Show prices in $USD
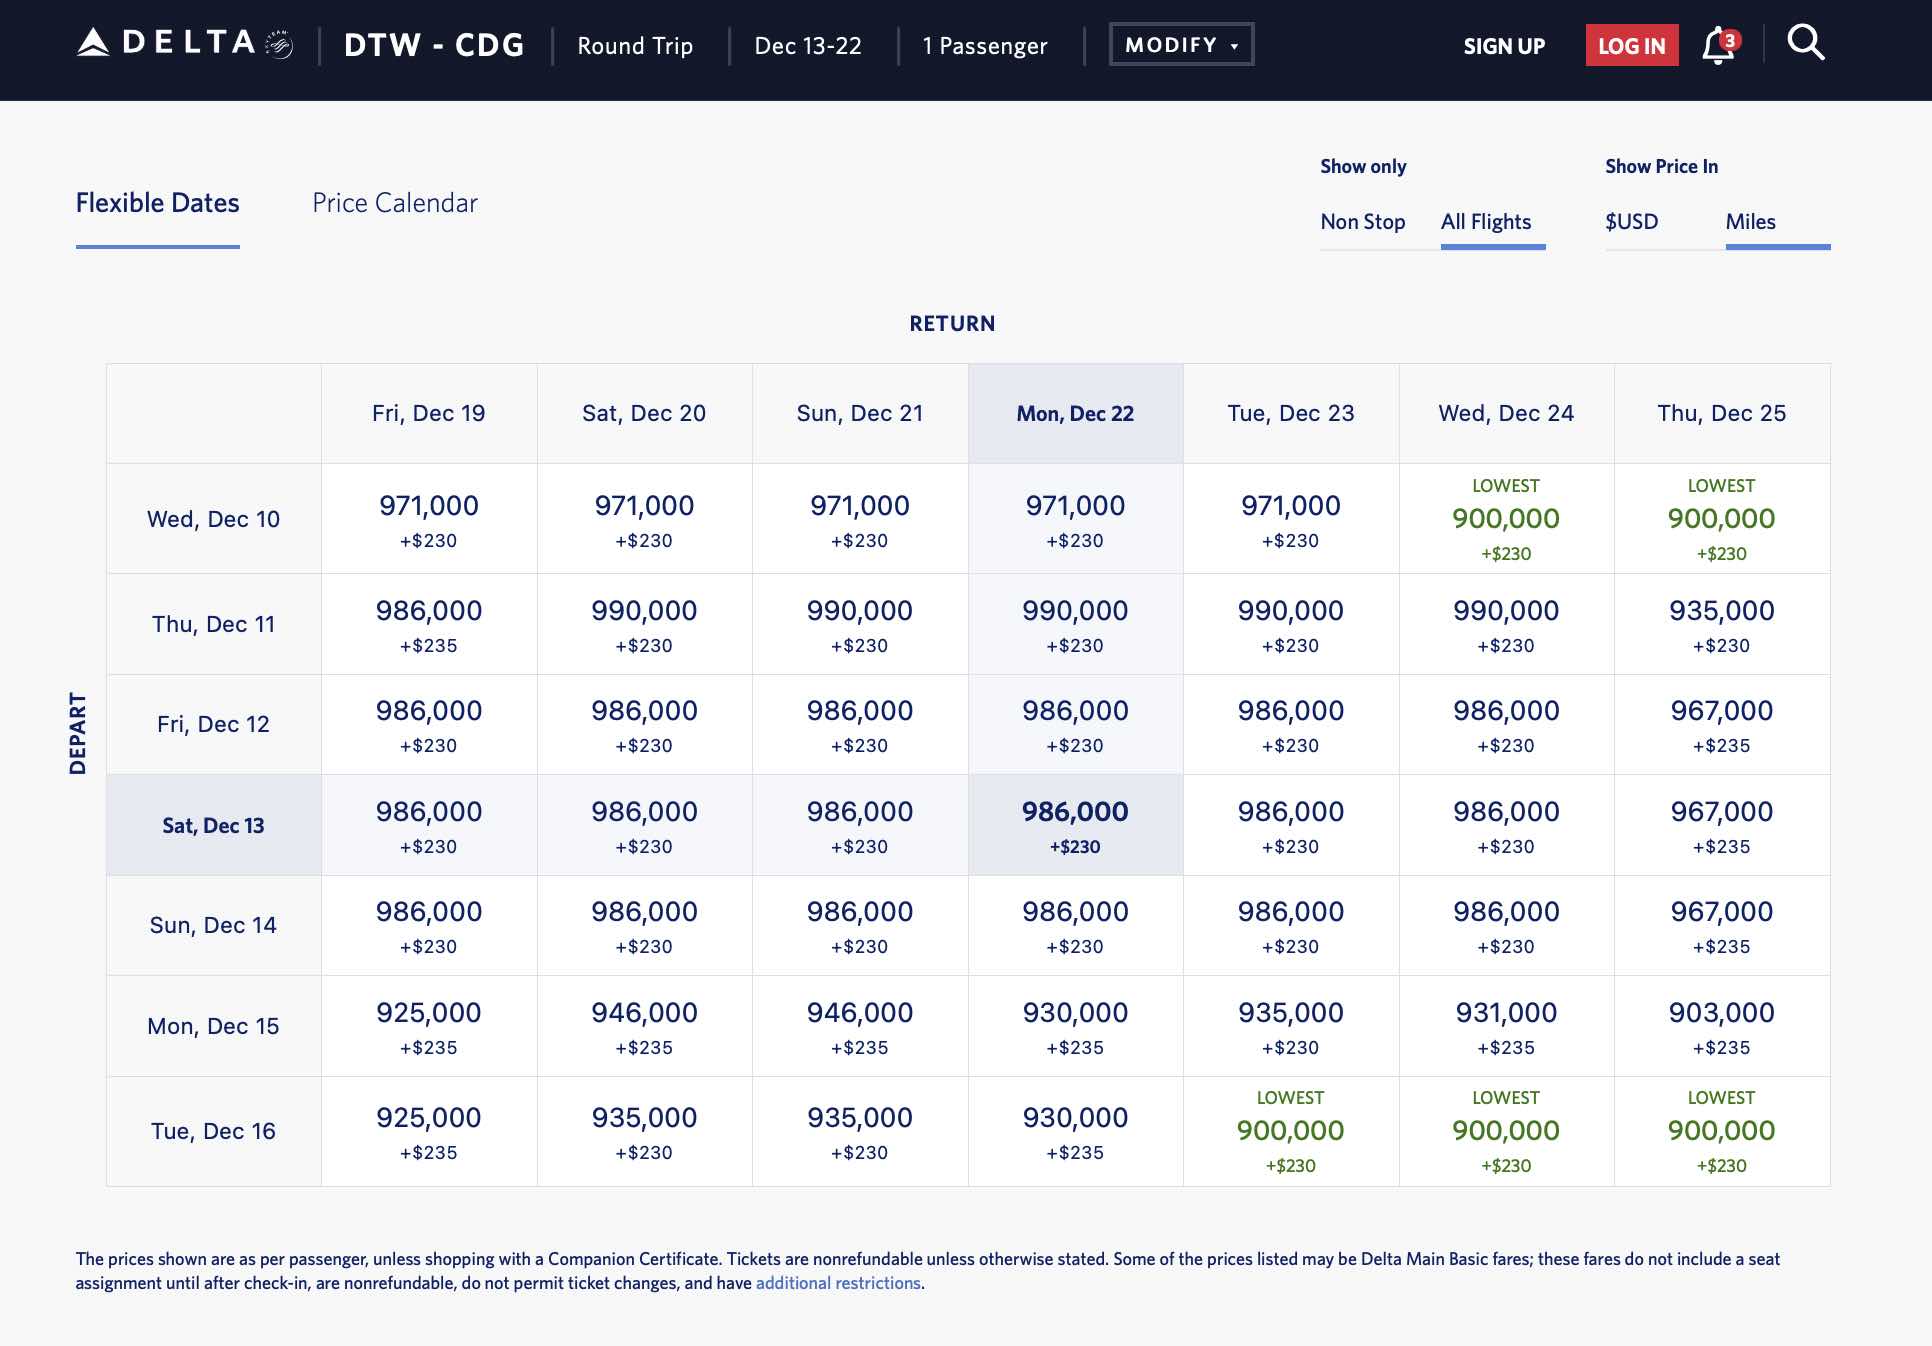1932x1346 pixels. click(x=1631, y=222)
